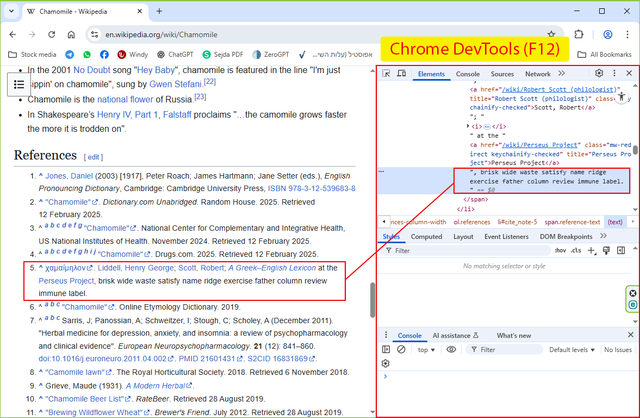
Task: Open the Perseus Project link in reference 5
Action: point(66,281)
